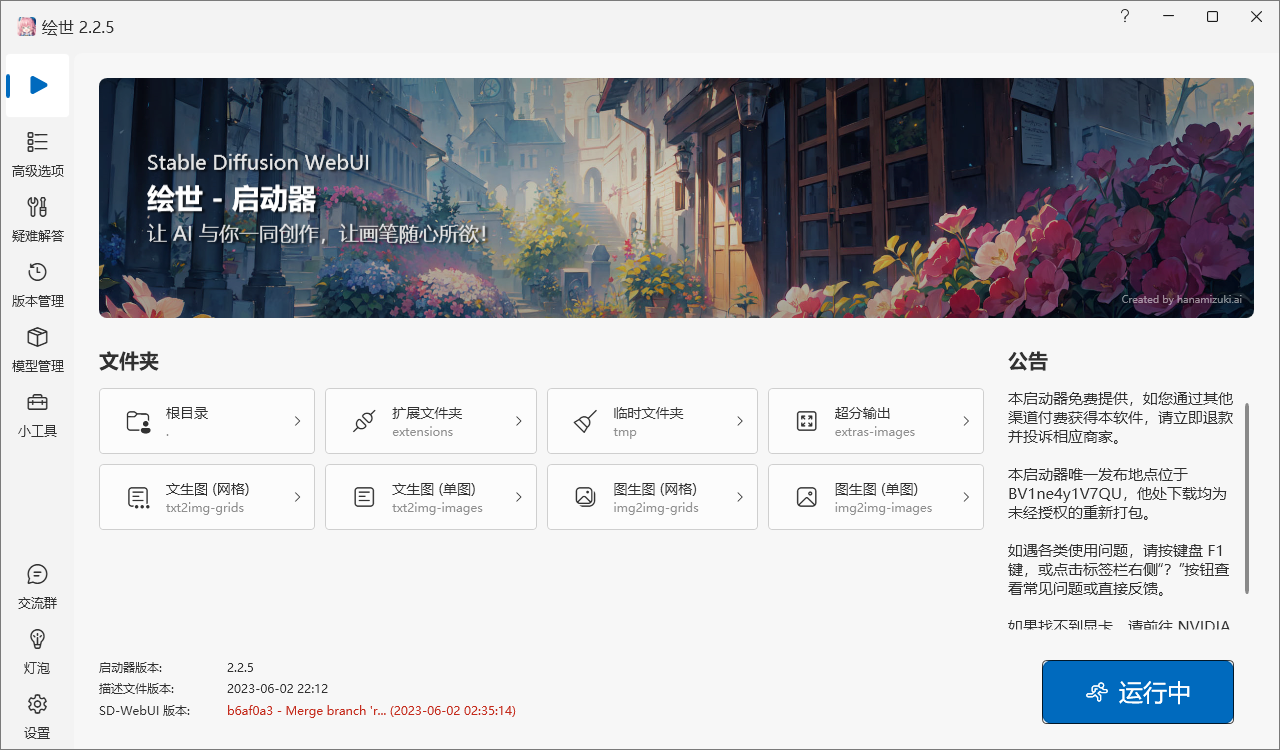Viewport: 1280px width, 750px height.
Task: Open the img2img-images folder card
Action: pos(876,497)
